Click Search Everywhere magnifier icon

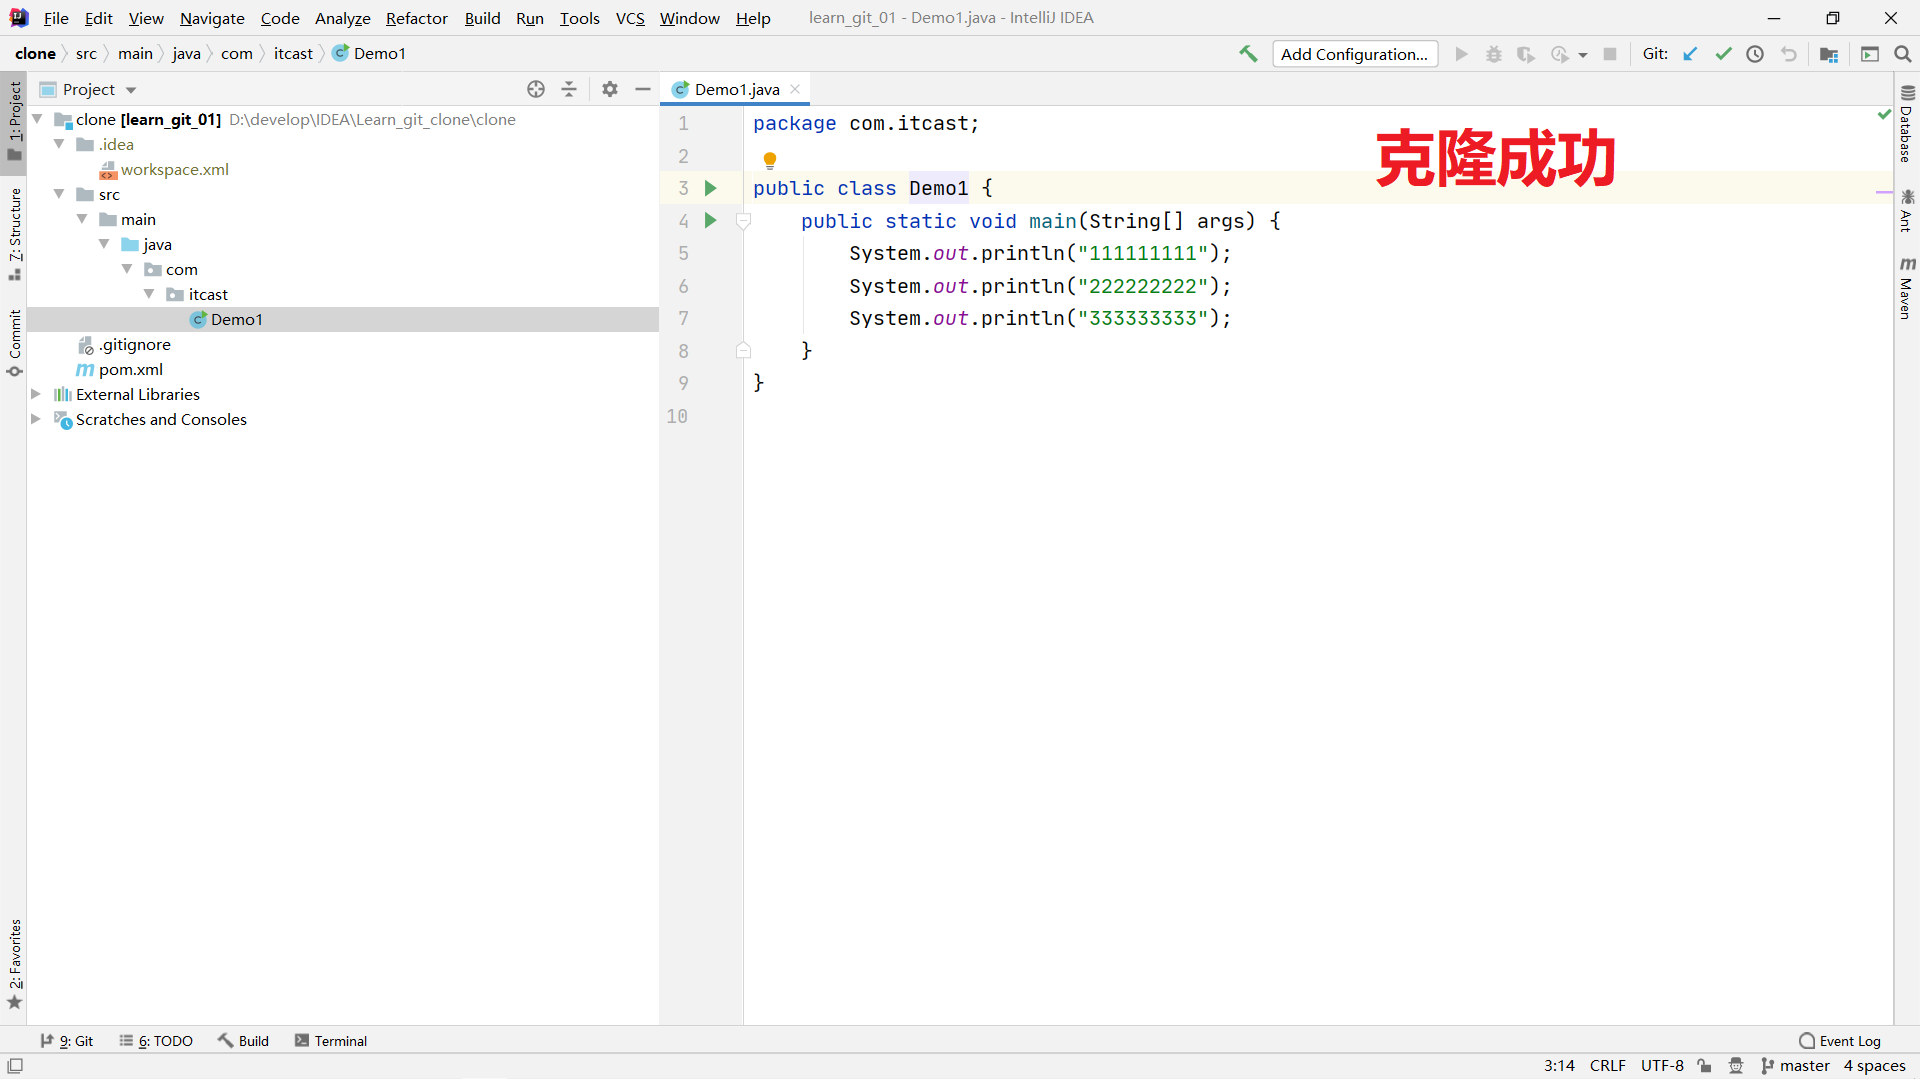point(1903,54)
